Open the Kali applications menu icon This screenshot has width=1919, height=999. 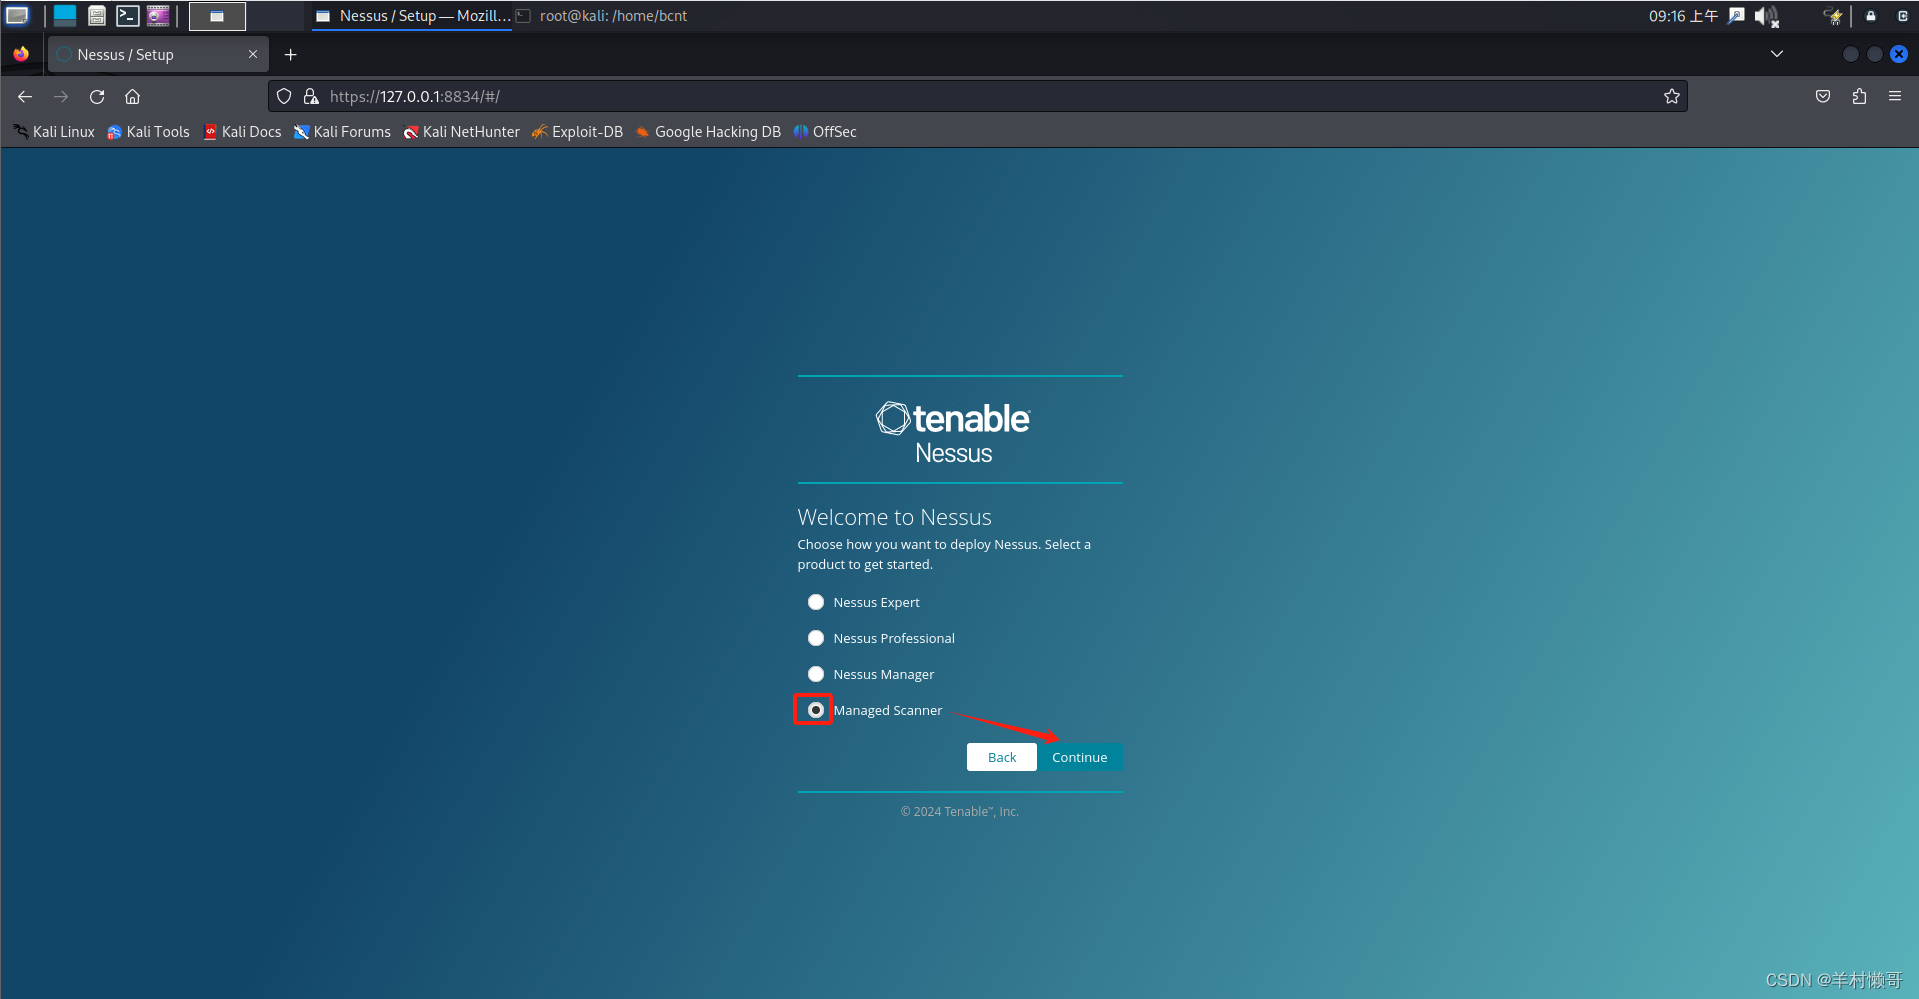click(x=17, y=16)
